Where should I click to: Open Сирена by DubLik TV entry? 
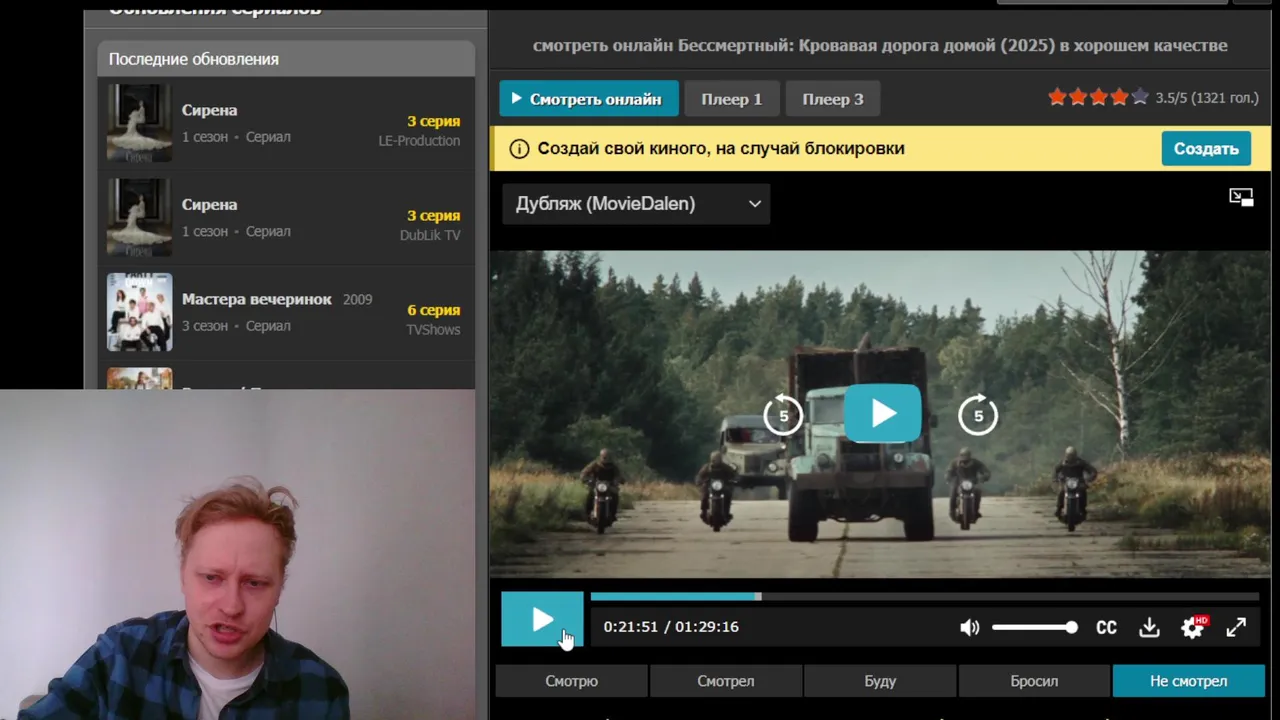tap(286, 218)
